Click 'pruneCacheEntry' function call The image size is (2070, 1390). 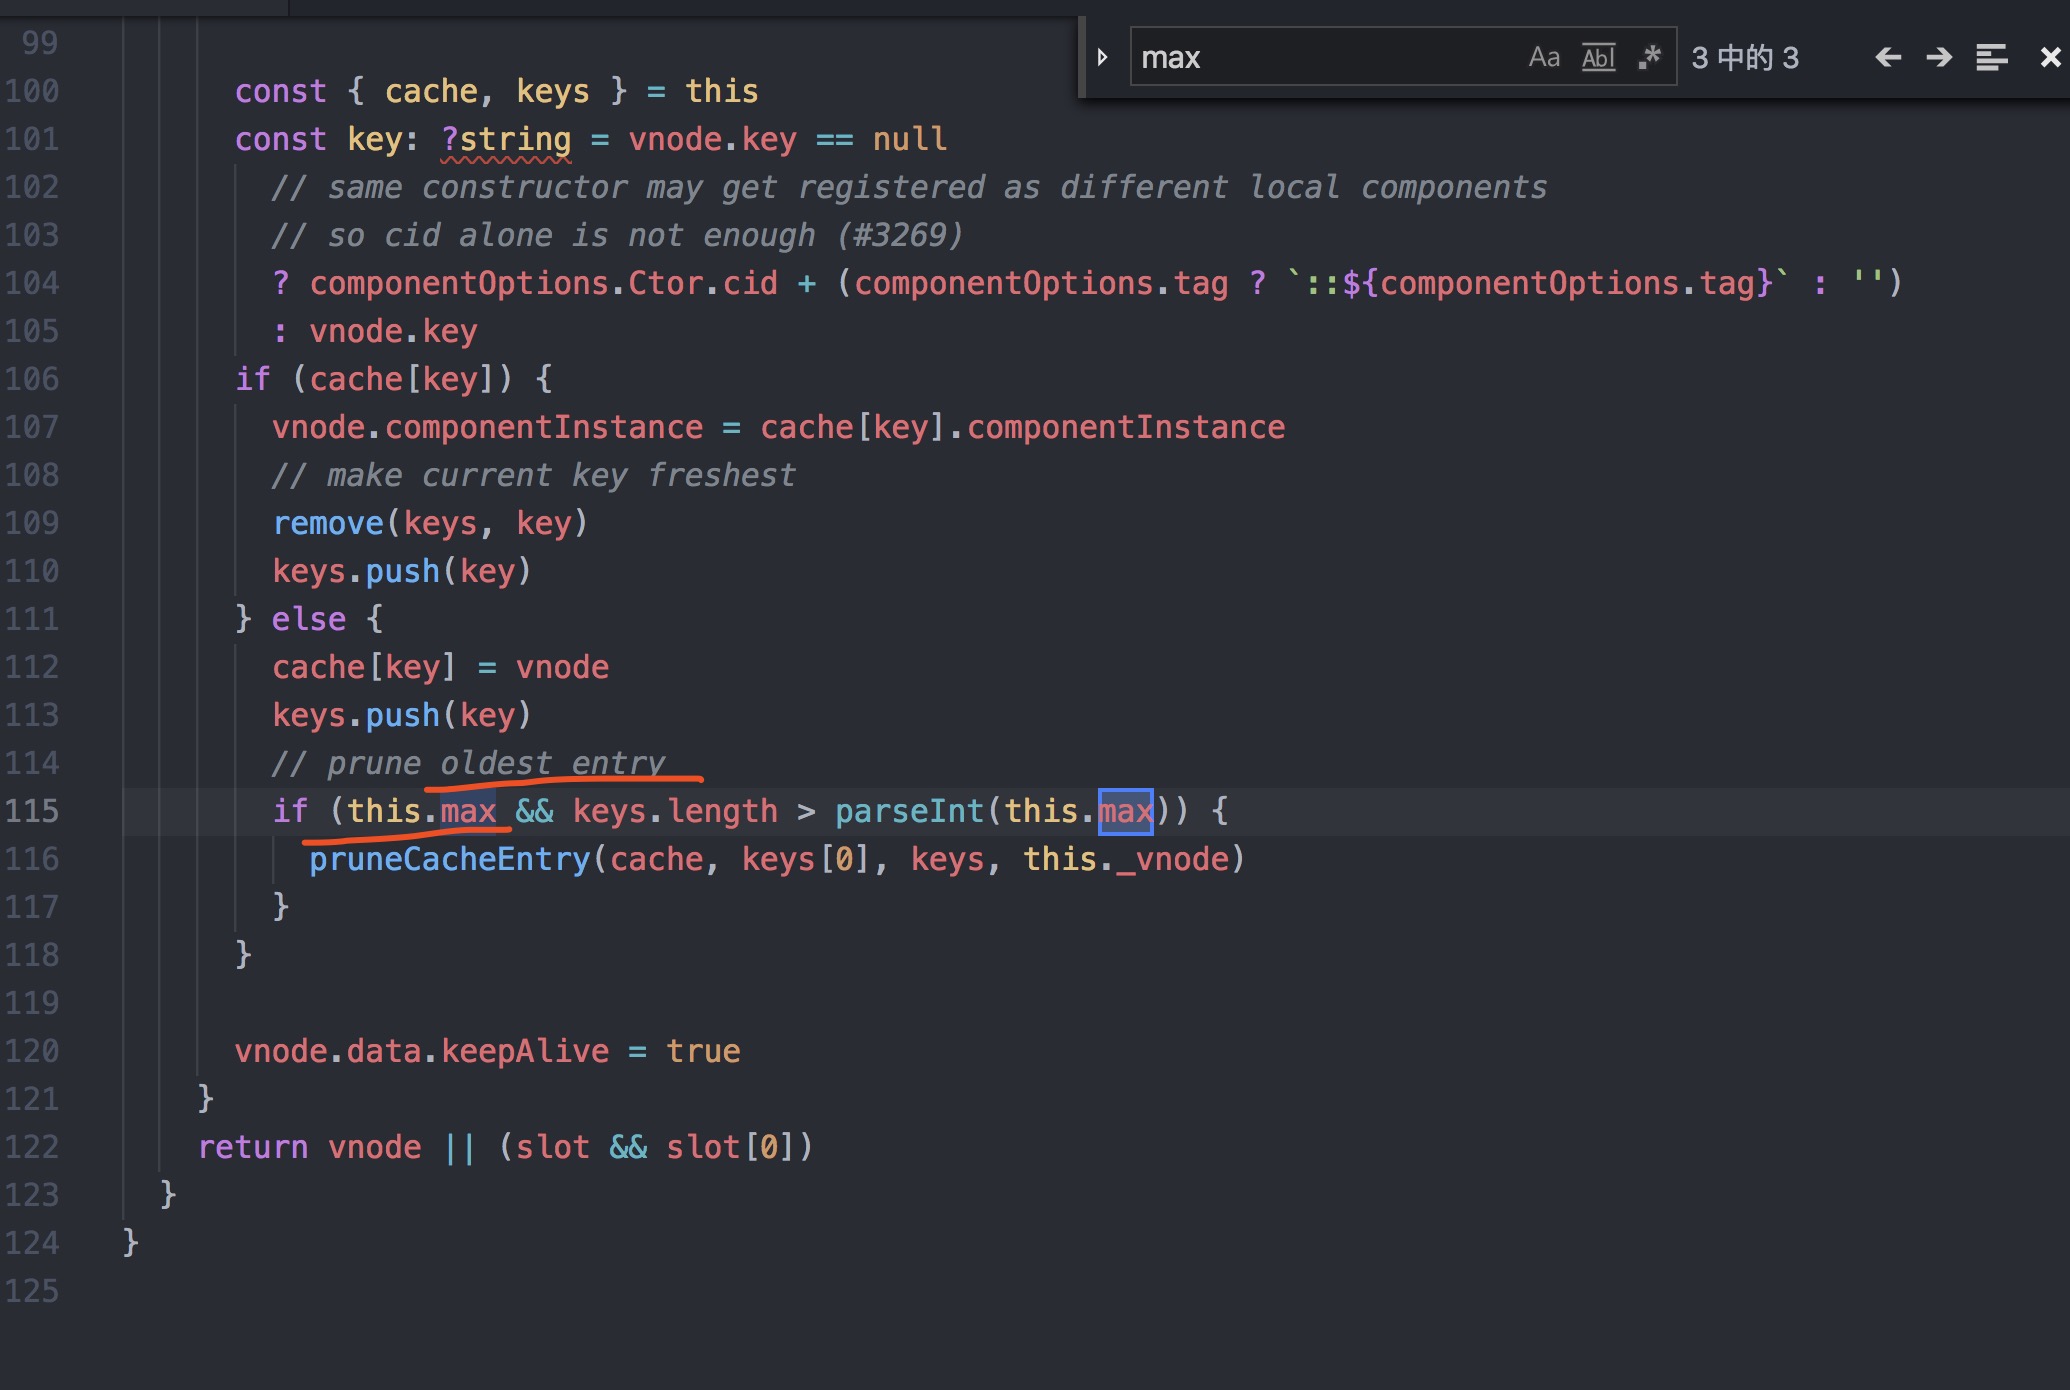pyautogui.click(x=450, y=859)
